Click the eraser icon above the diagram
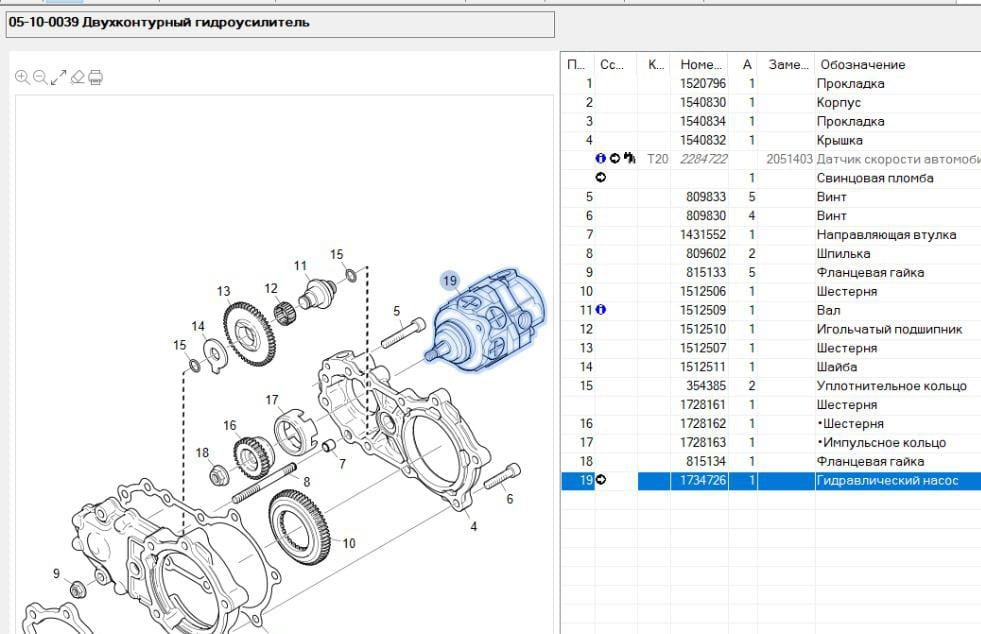 pos(77,77)
